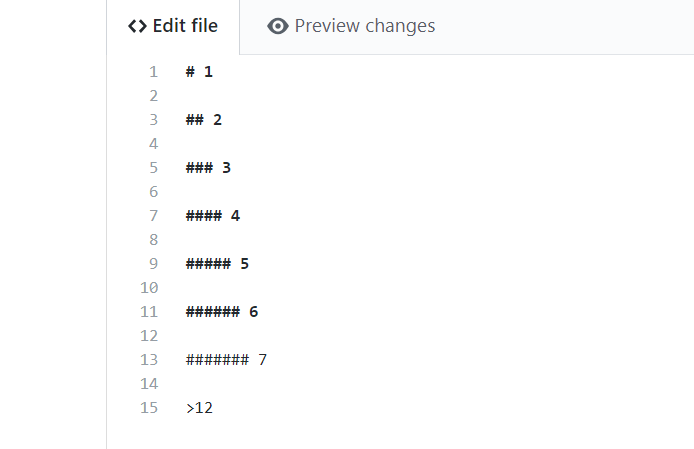The width and height of the screenshot is (694, 449).
Task: Click the '##### 5' heading line
Action: [x=217, y=264]
